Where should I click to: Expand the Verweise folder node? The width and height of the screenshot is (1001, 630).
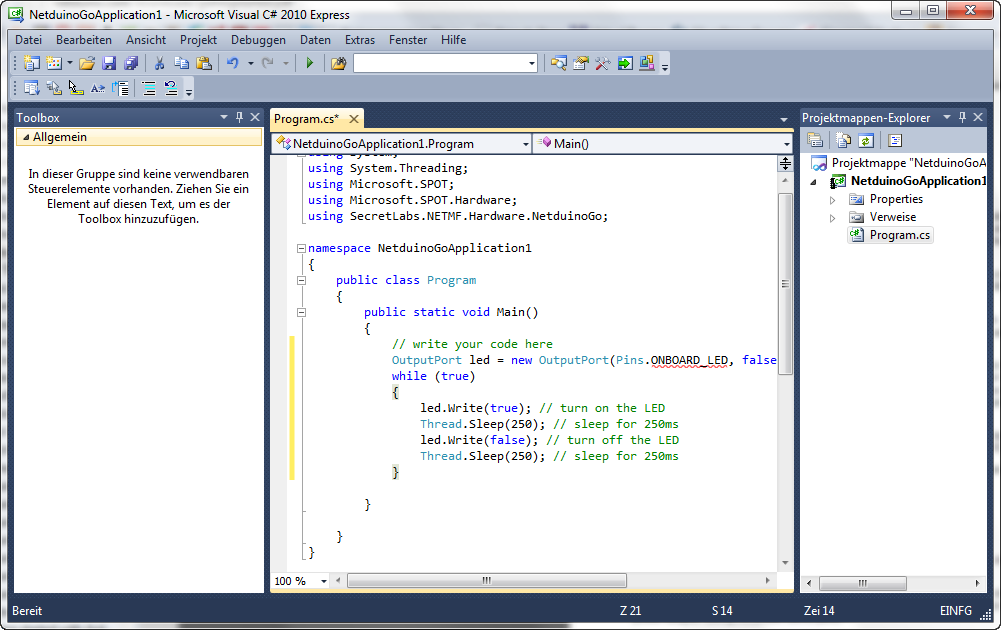click(x=832, y=218)
